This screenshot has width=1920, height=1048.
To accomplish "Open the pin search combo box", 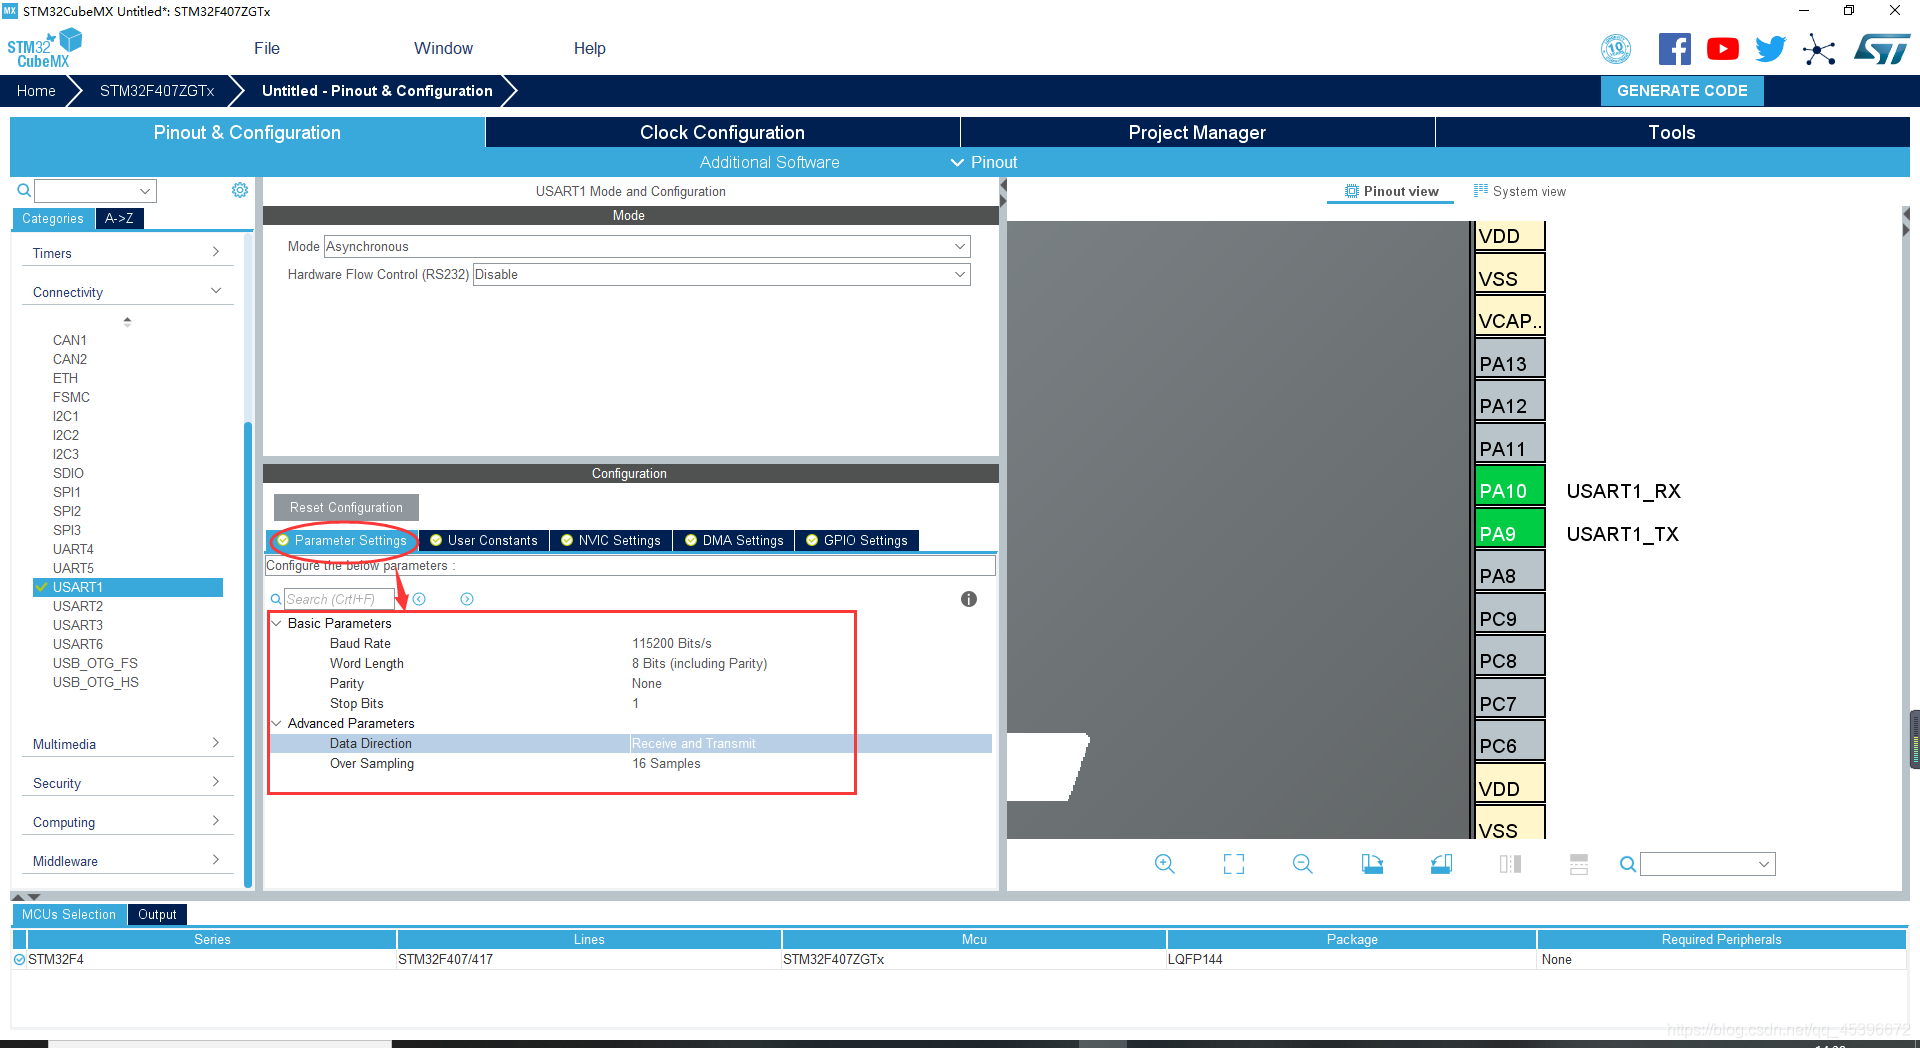I will coord(1707,864).
